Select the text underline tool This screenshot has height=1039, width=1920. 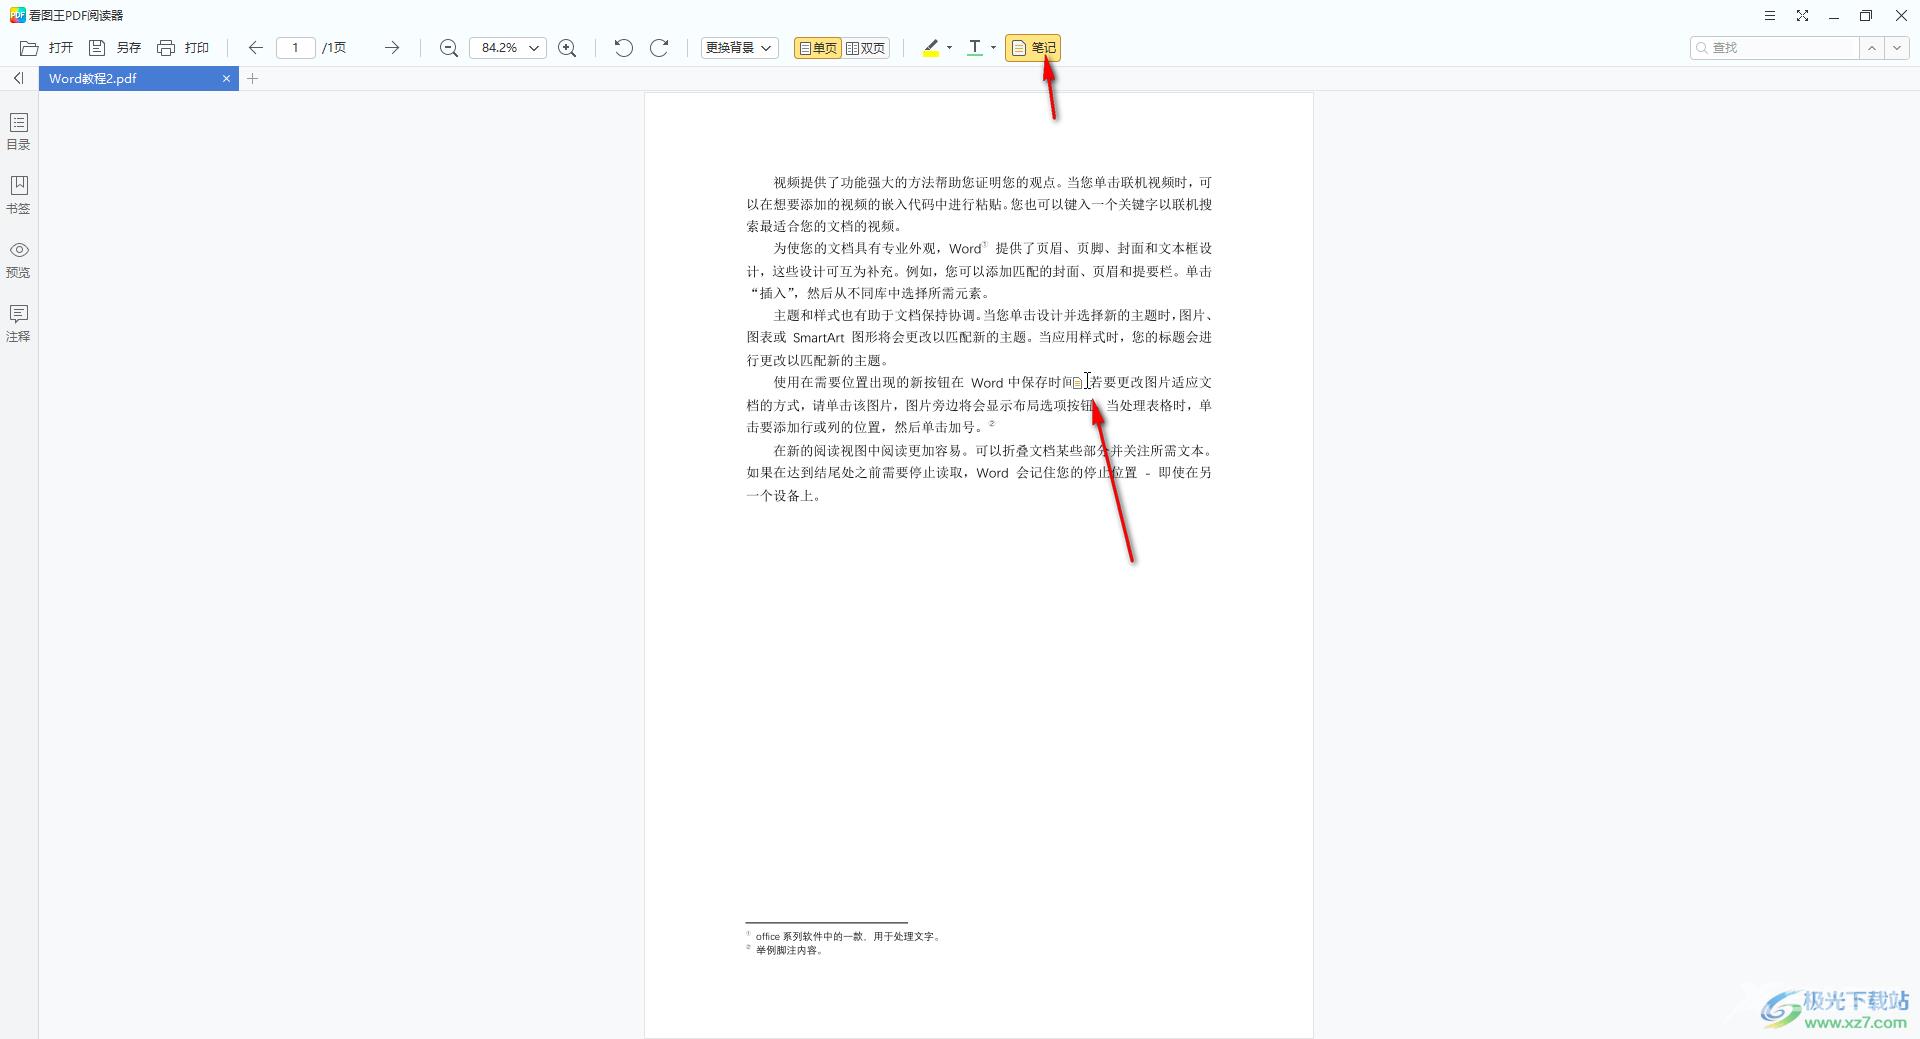coord(975,48)
